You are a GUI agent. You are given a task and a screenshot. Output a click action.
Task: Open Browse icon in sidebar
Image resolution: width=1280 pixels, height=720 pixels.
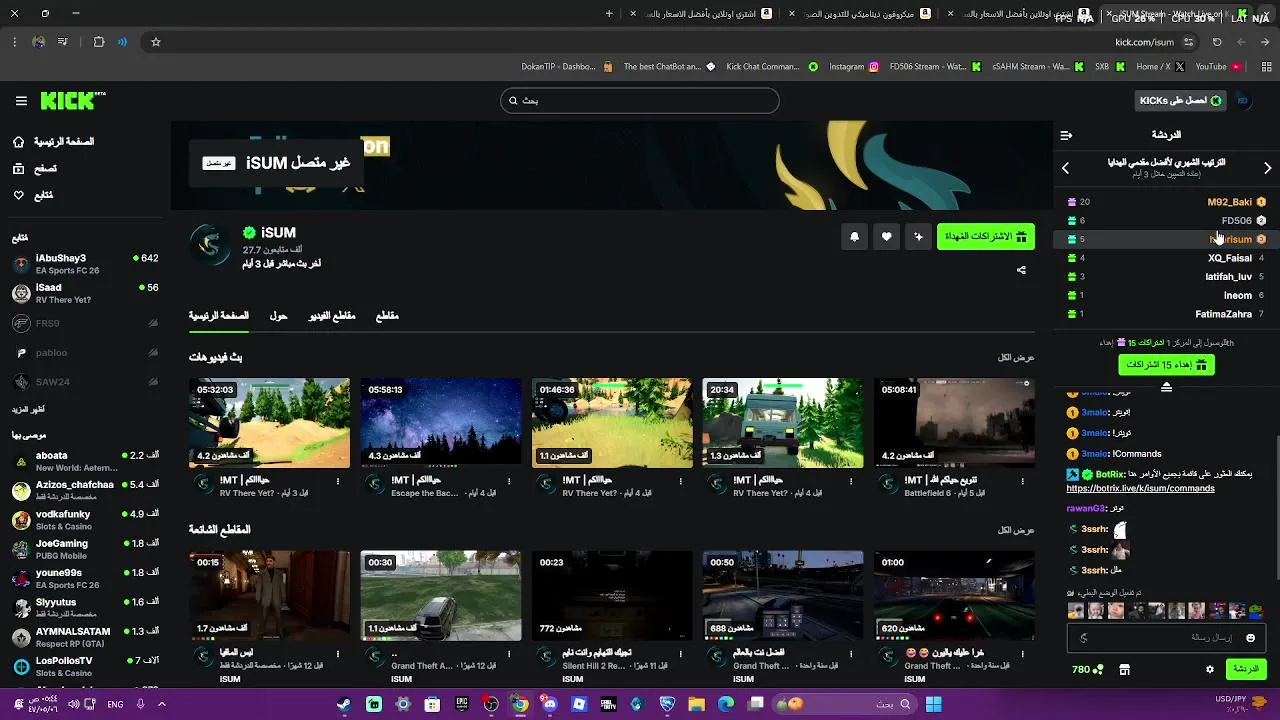click(x=19, y=169)
